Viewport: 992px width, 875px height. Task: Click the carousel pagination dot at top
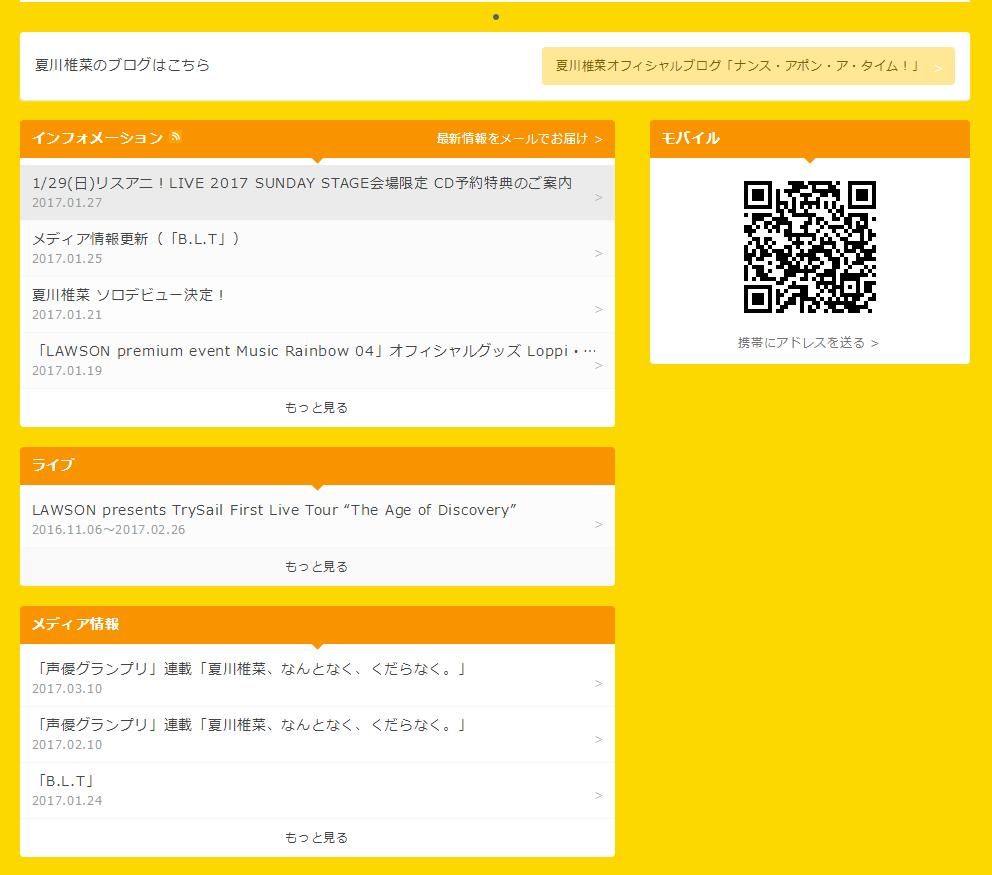tap(496, 17)
